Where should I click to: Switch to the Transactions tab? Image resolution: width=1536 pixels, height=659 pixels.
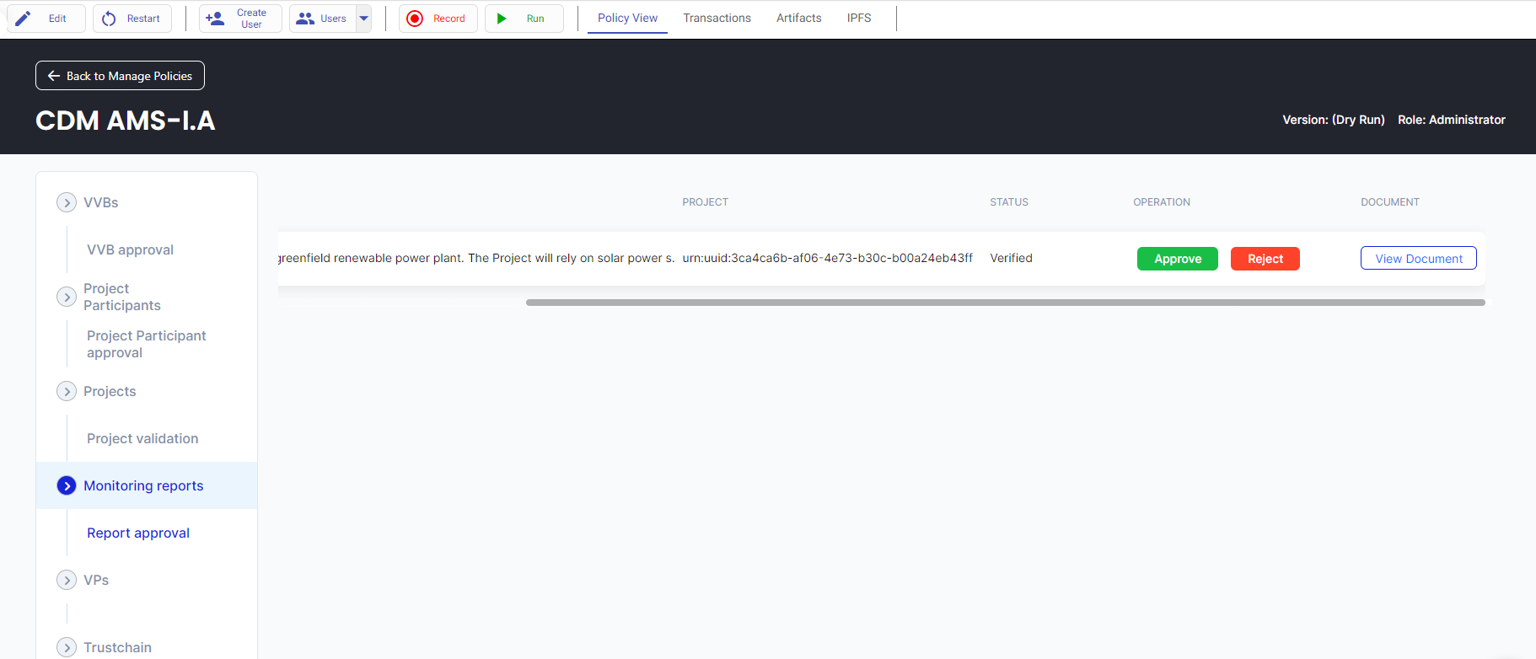pos(717,18)
